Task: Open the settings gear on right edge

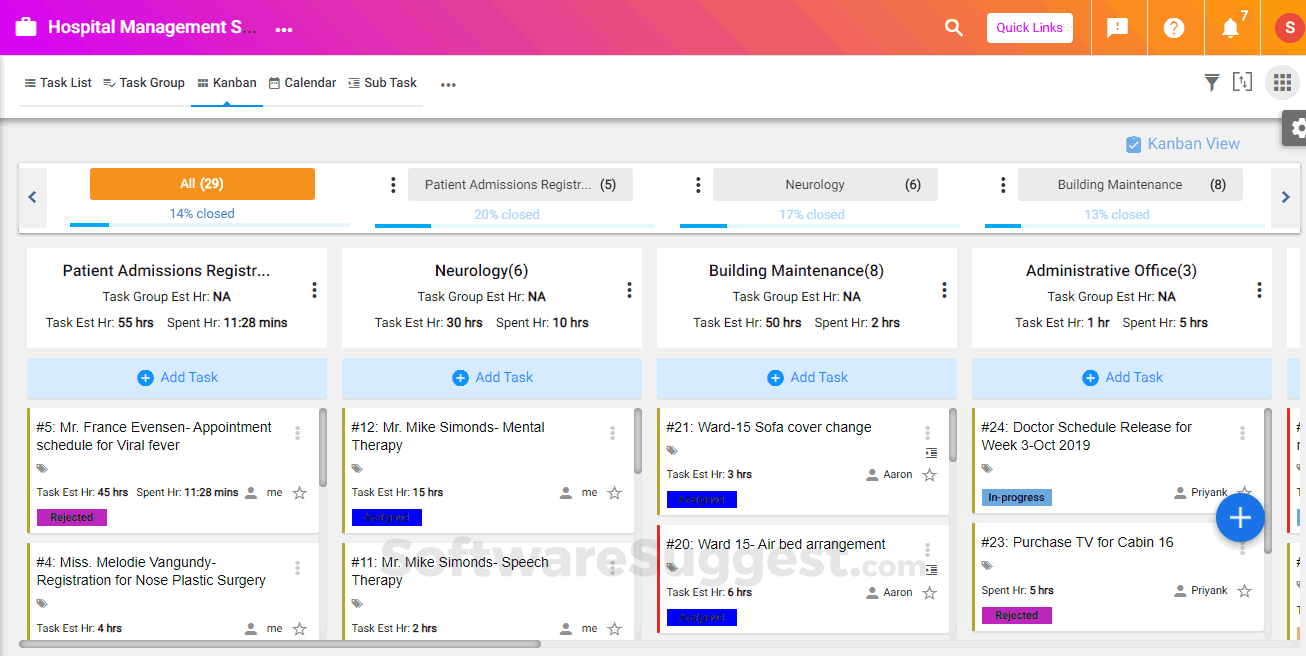Action: click(1298, 128)
